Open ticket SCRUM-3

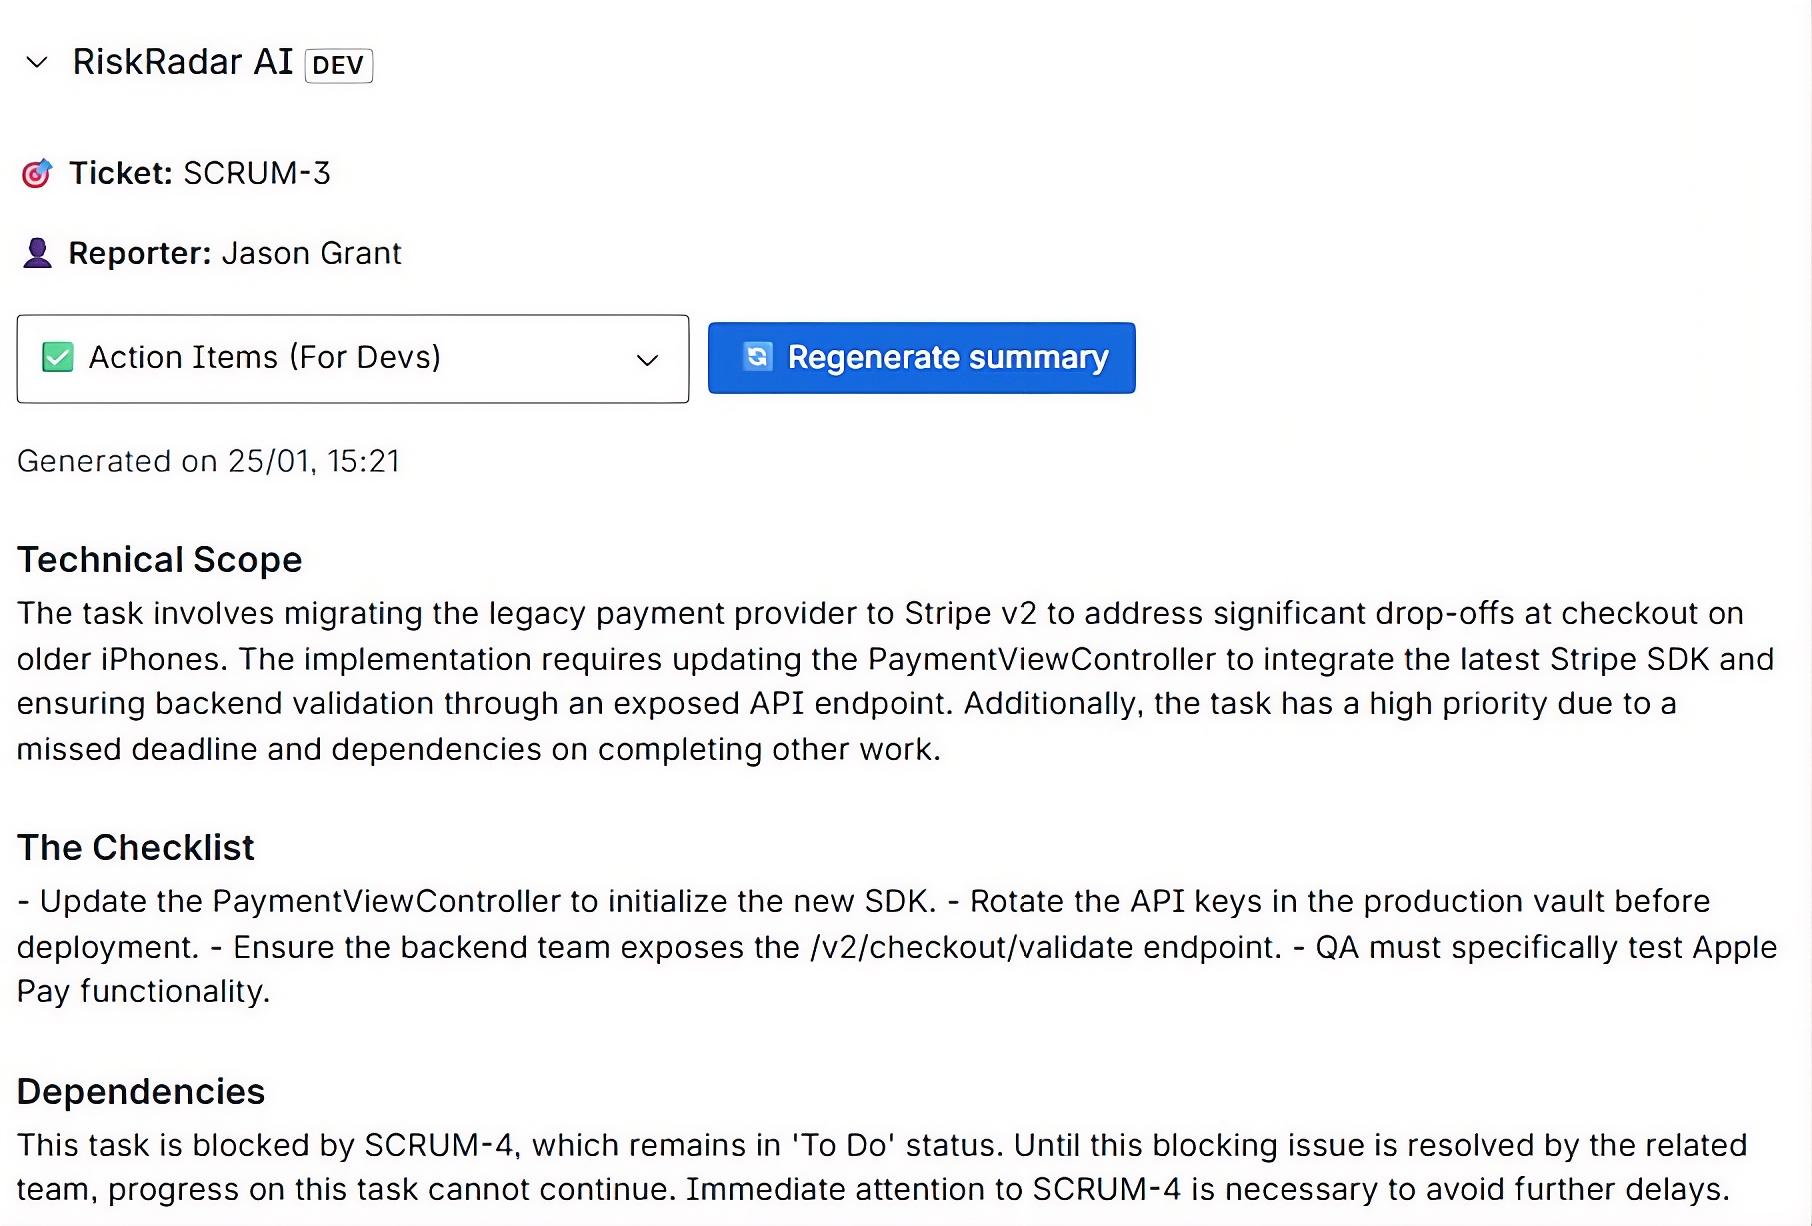click(x=256, y=173)
